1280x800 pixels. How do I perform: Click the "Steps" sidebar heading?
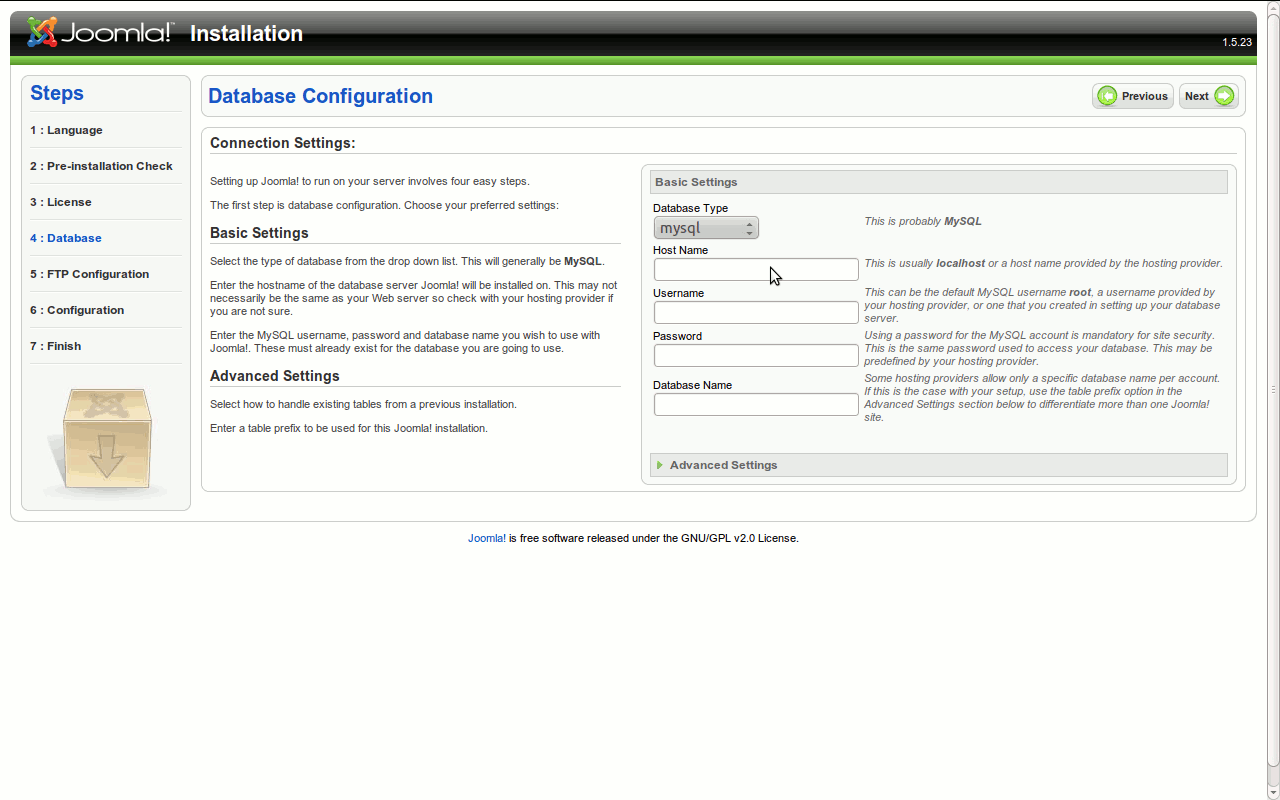57,93
